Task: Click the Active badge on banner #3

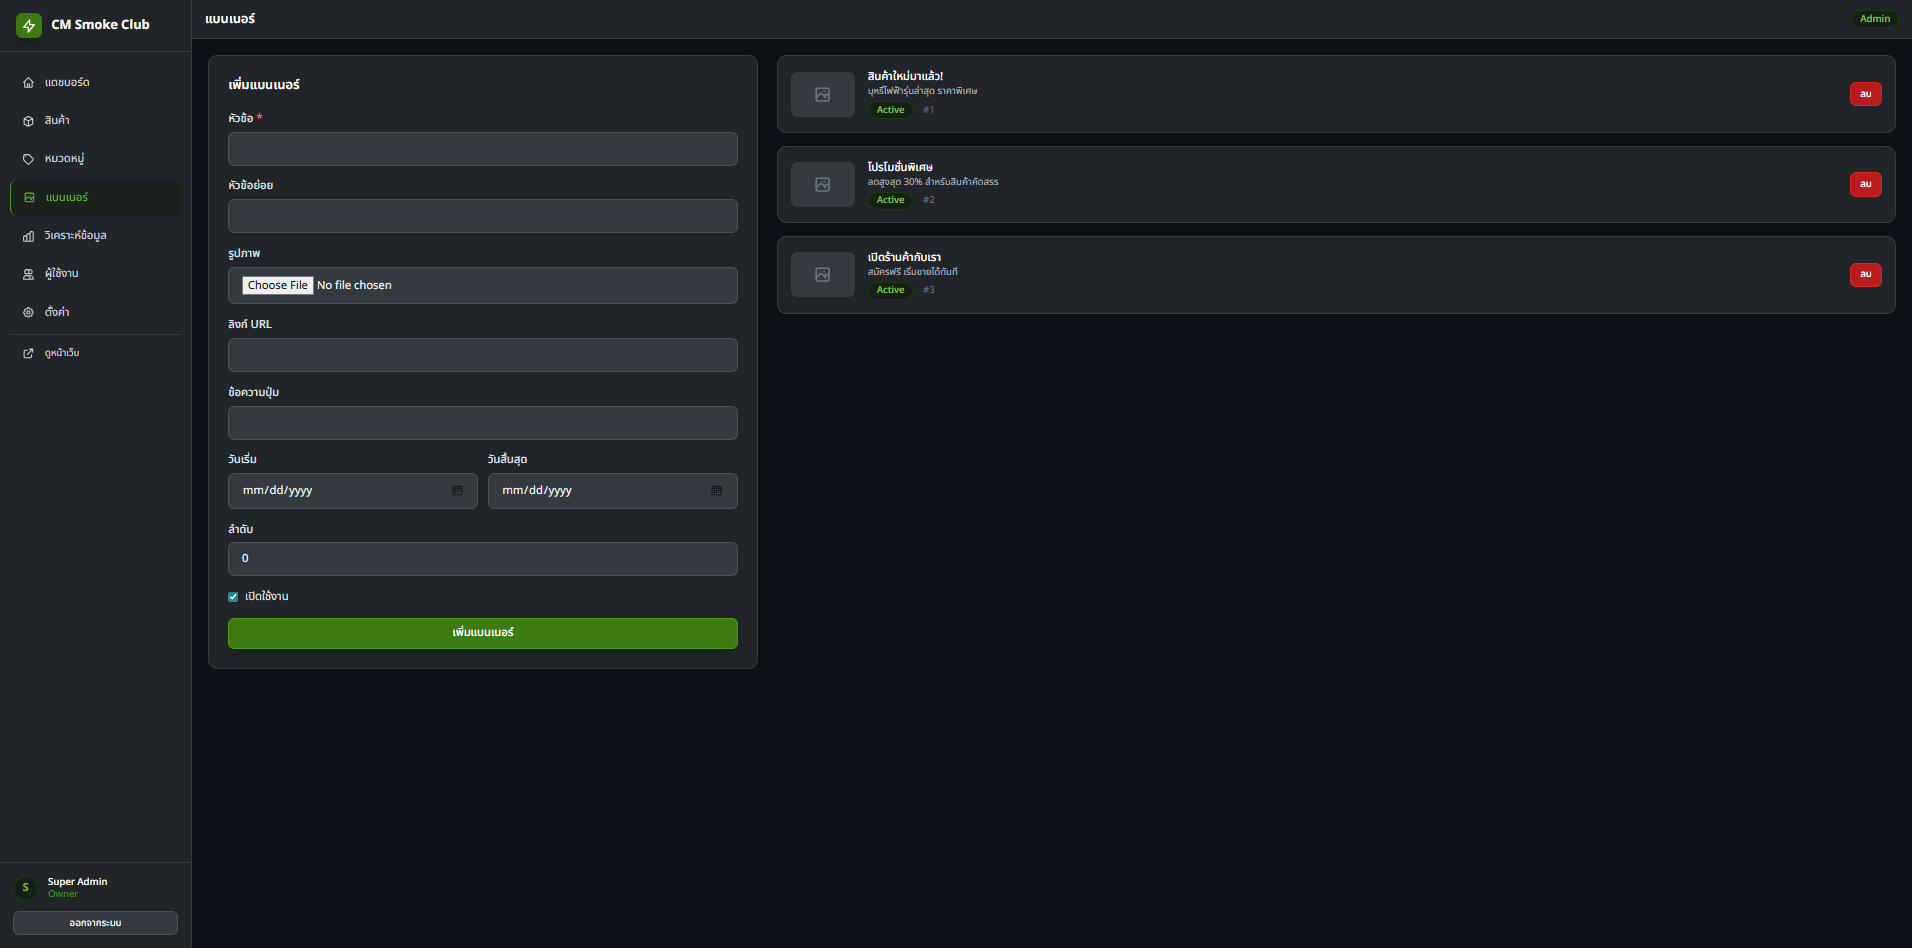Action: [x=890, y=290]
